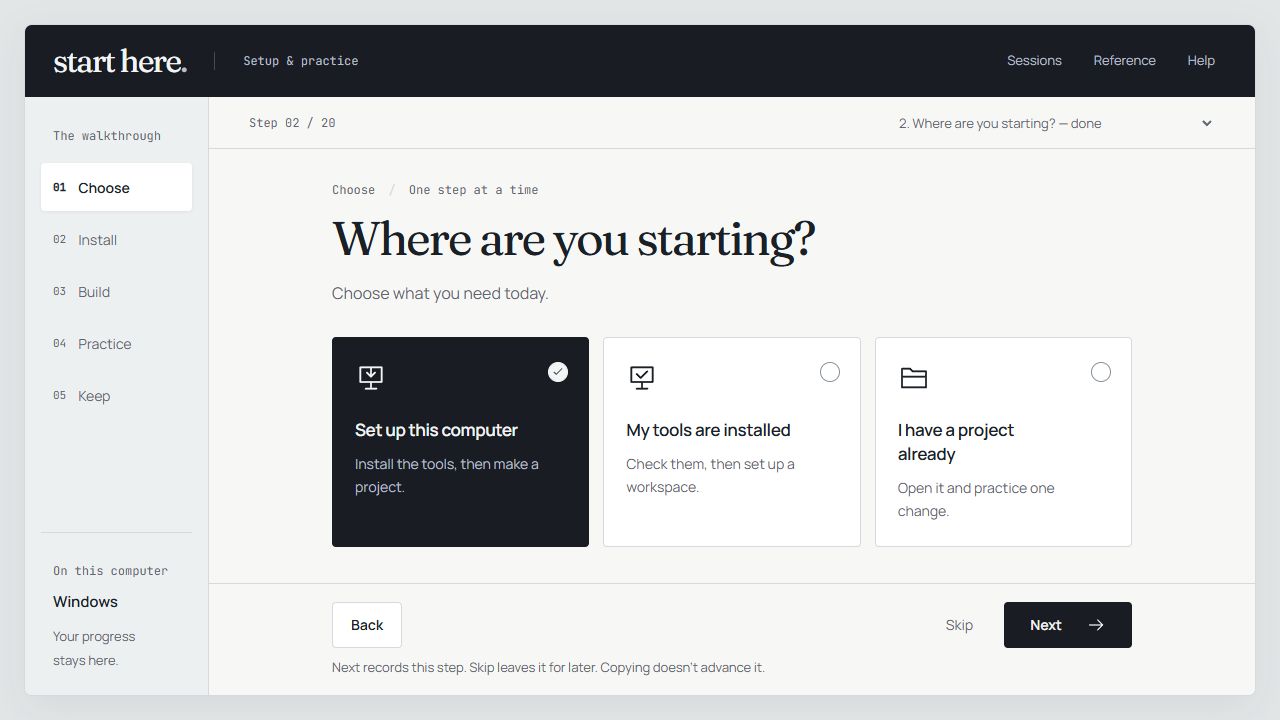1280x720 pixels.
Task: Skip this step for later
Action: click(959, 625)
